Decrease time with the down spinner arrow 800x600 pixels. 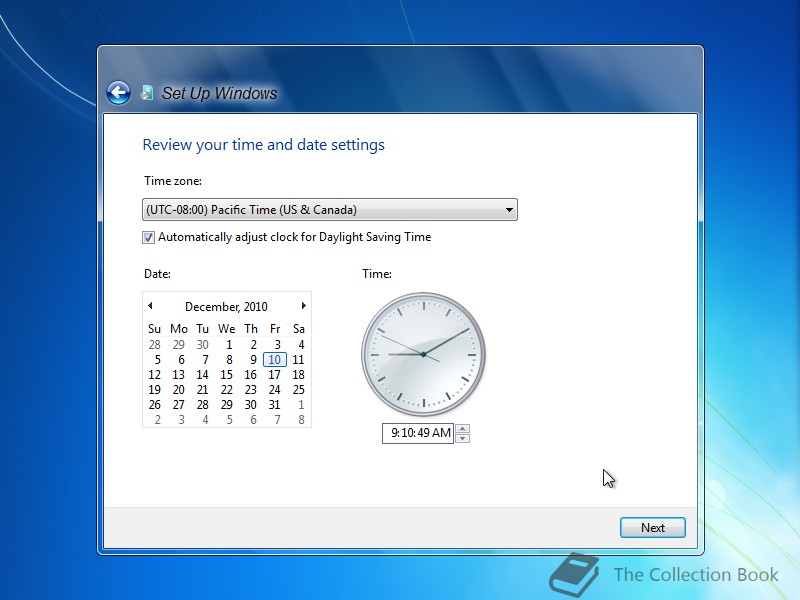[x=462, y=438]
